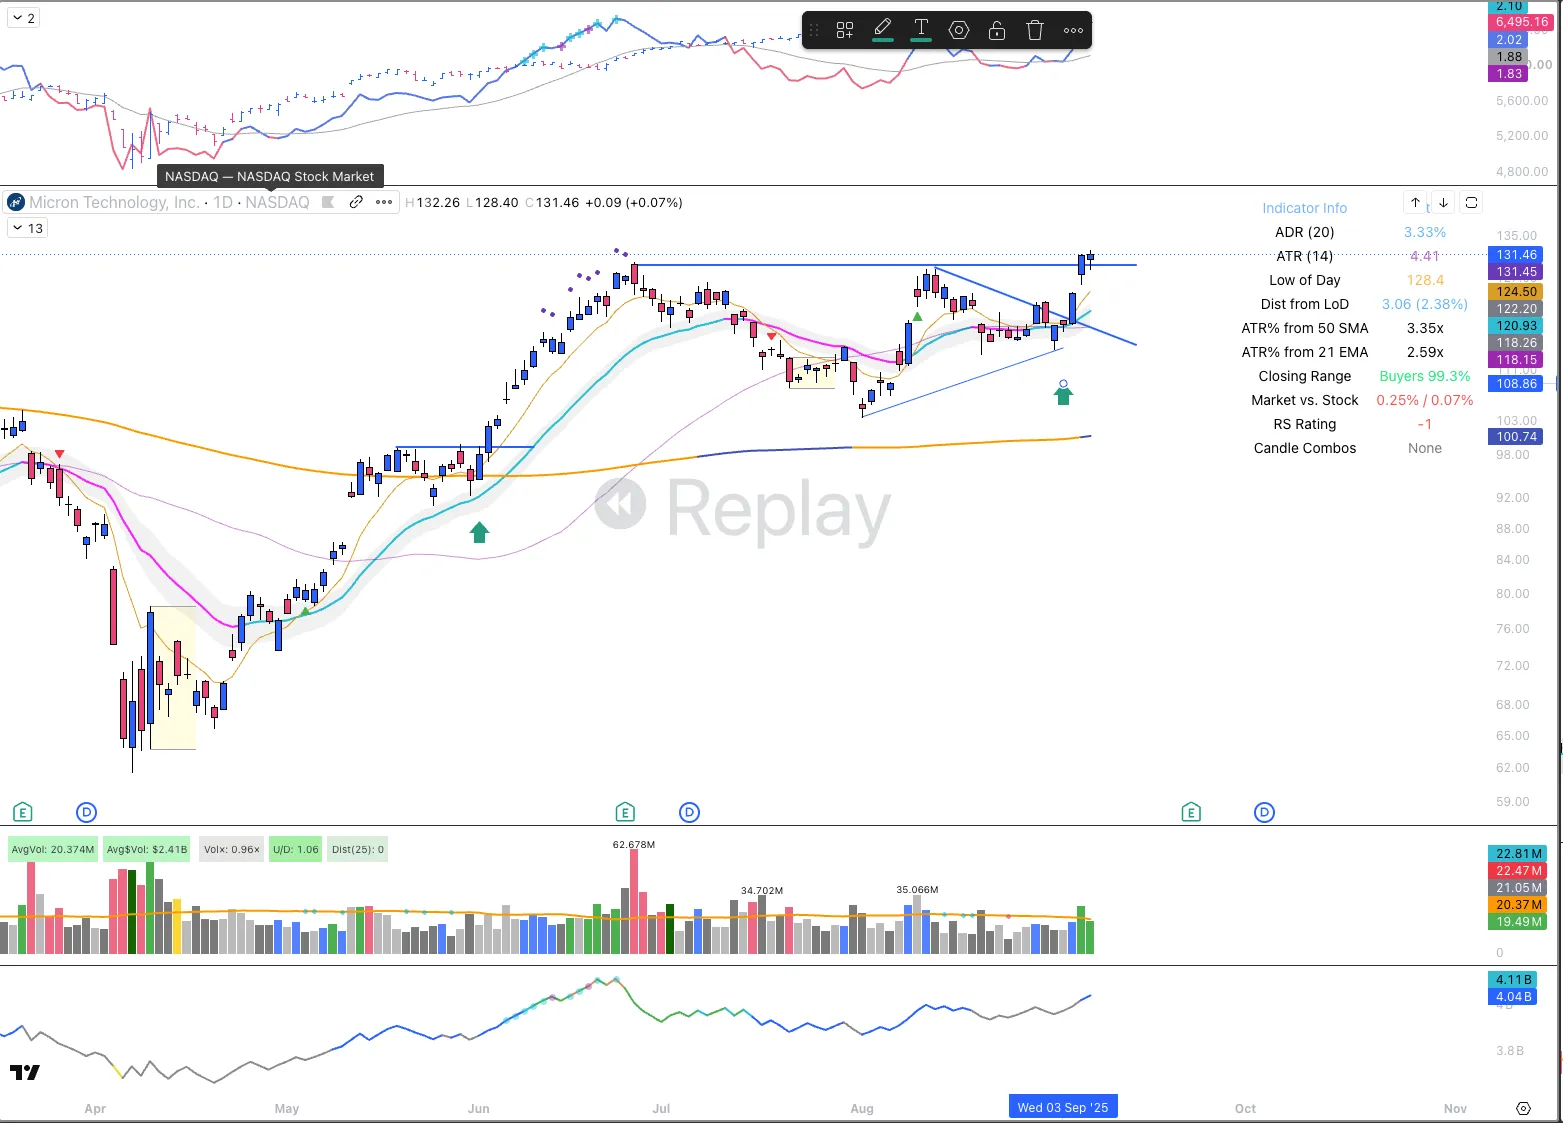1563x1123 pixels.
Task: Open three-dot menu next to symbol title
Action: tap(384, 202)
